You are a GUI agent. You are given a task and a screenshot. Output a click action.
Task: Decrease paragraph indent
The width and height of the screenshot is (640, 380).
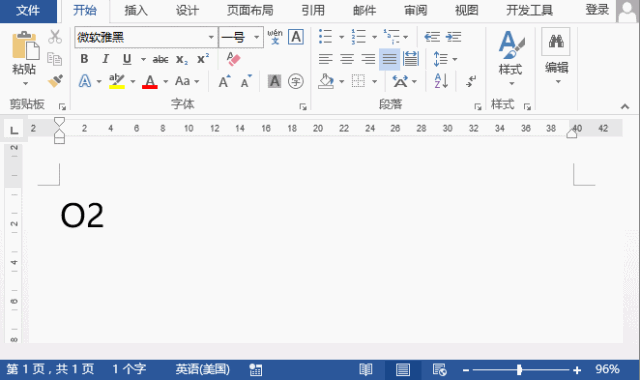(x=432, y=37)
